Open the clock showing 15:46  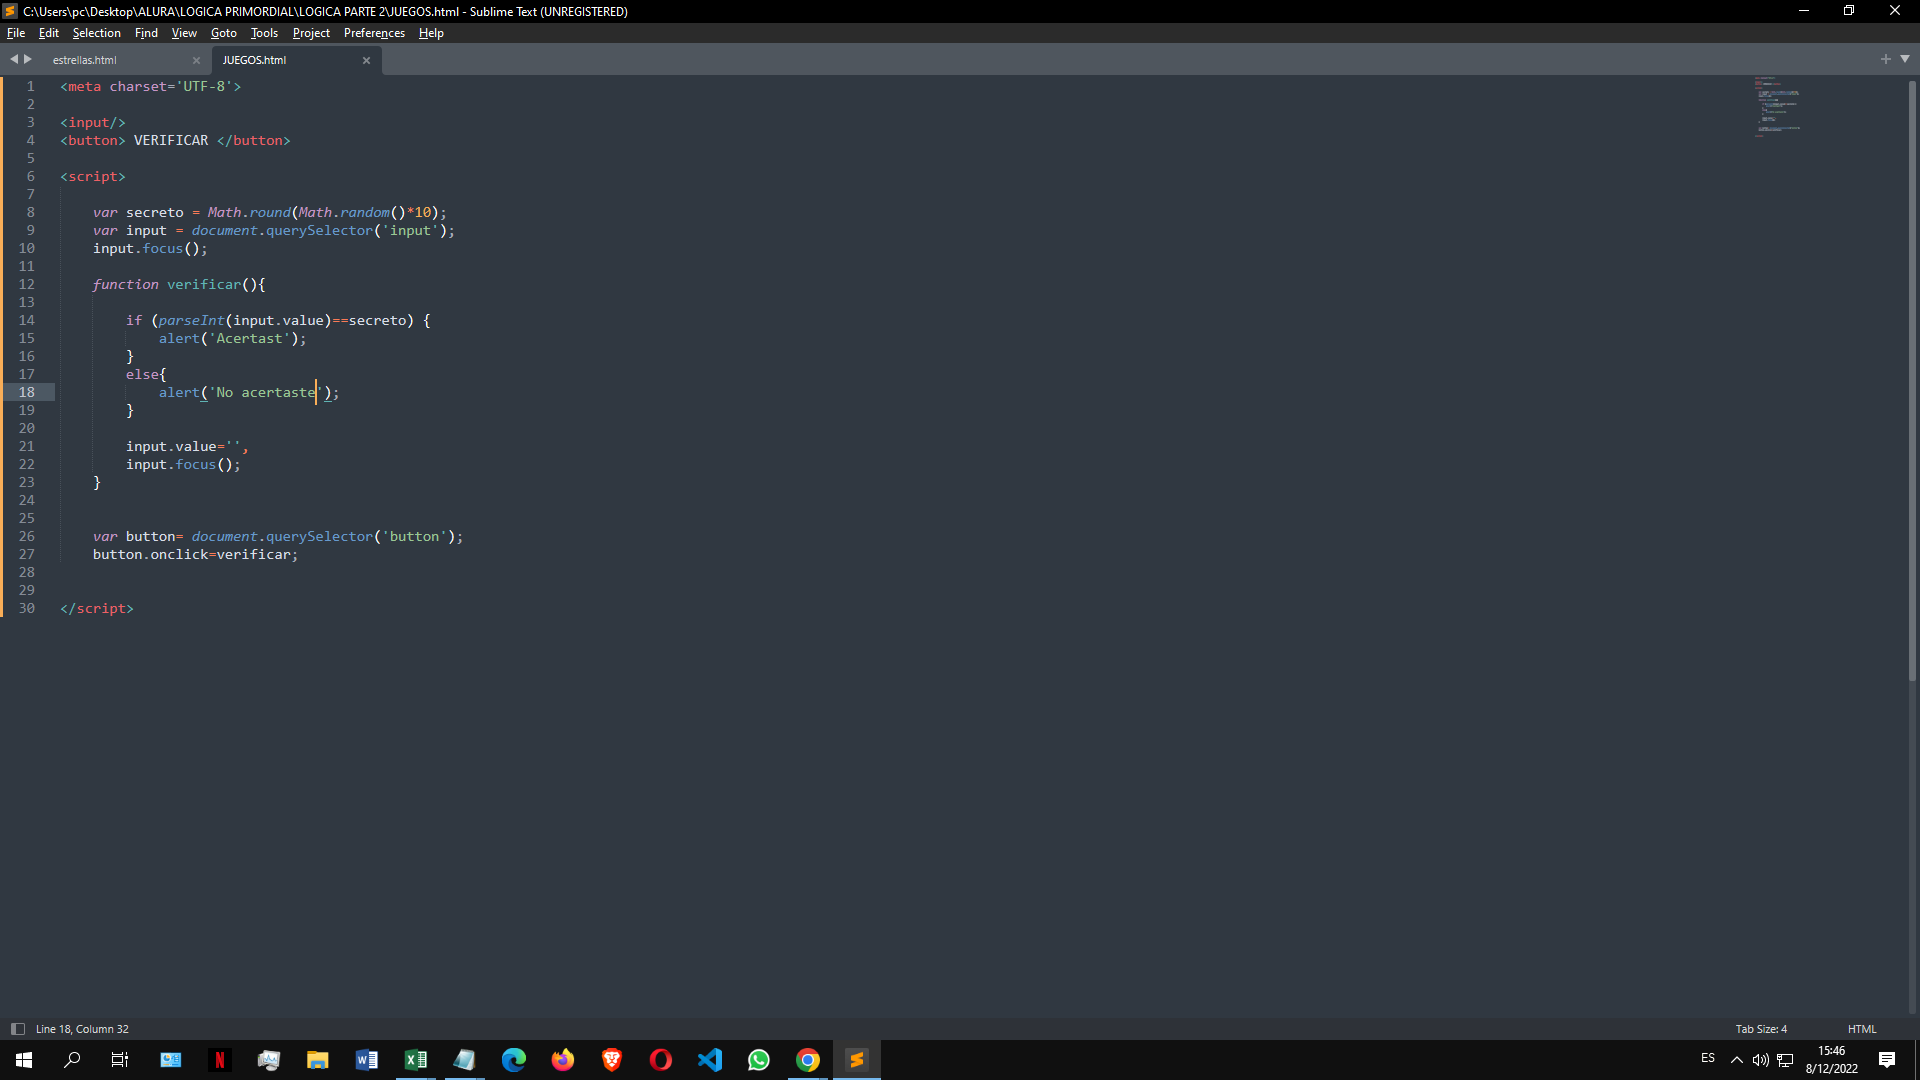1831,1060
